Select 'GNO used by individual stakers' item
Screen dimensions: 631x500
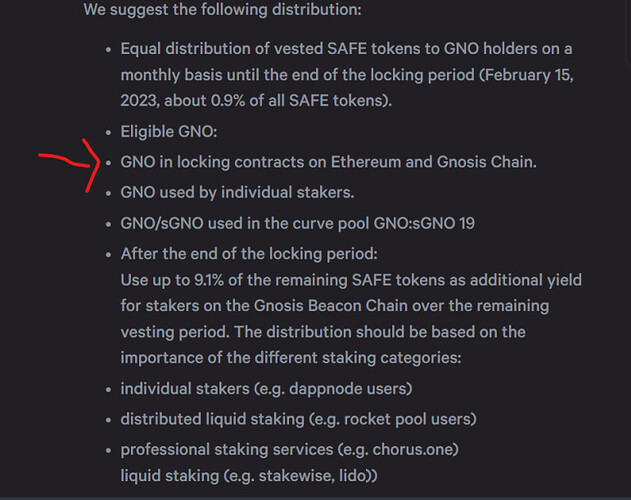(237, 192)
